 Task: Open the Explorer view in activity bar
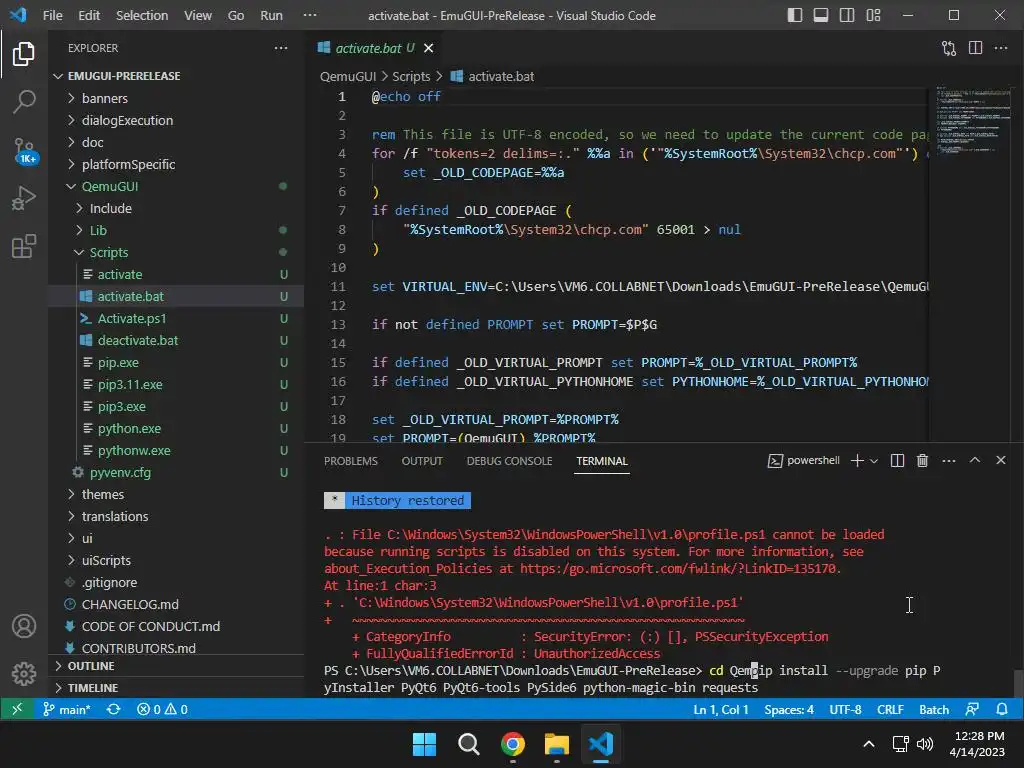24,54
